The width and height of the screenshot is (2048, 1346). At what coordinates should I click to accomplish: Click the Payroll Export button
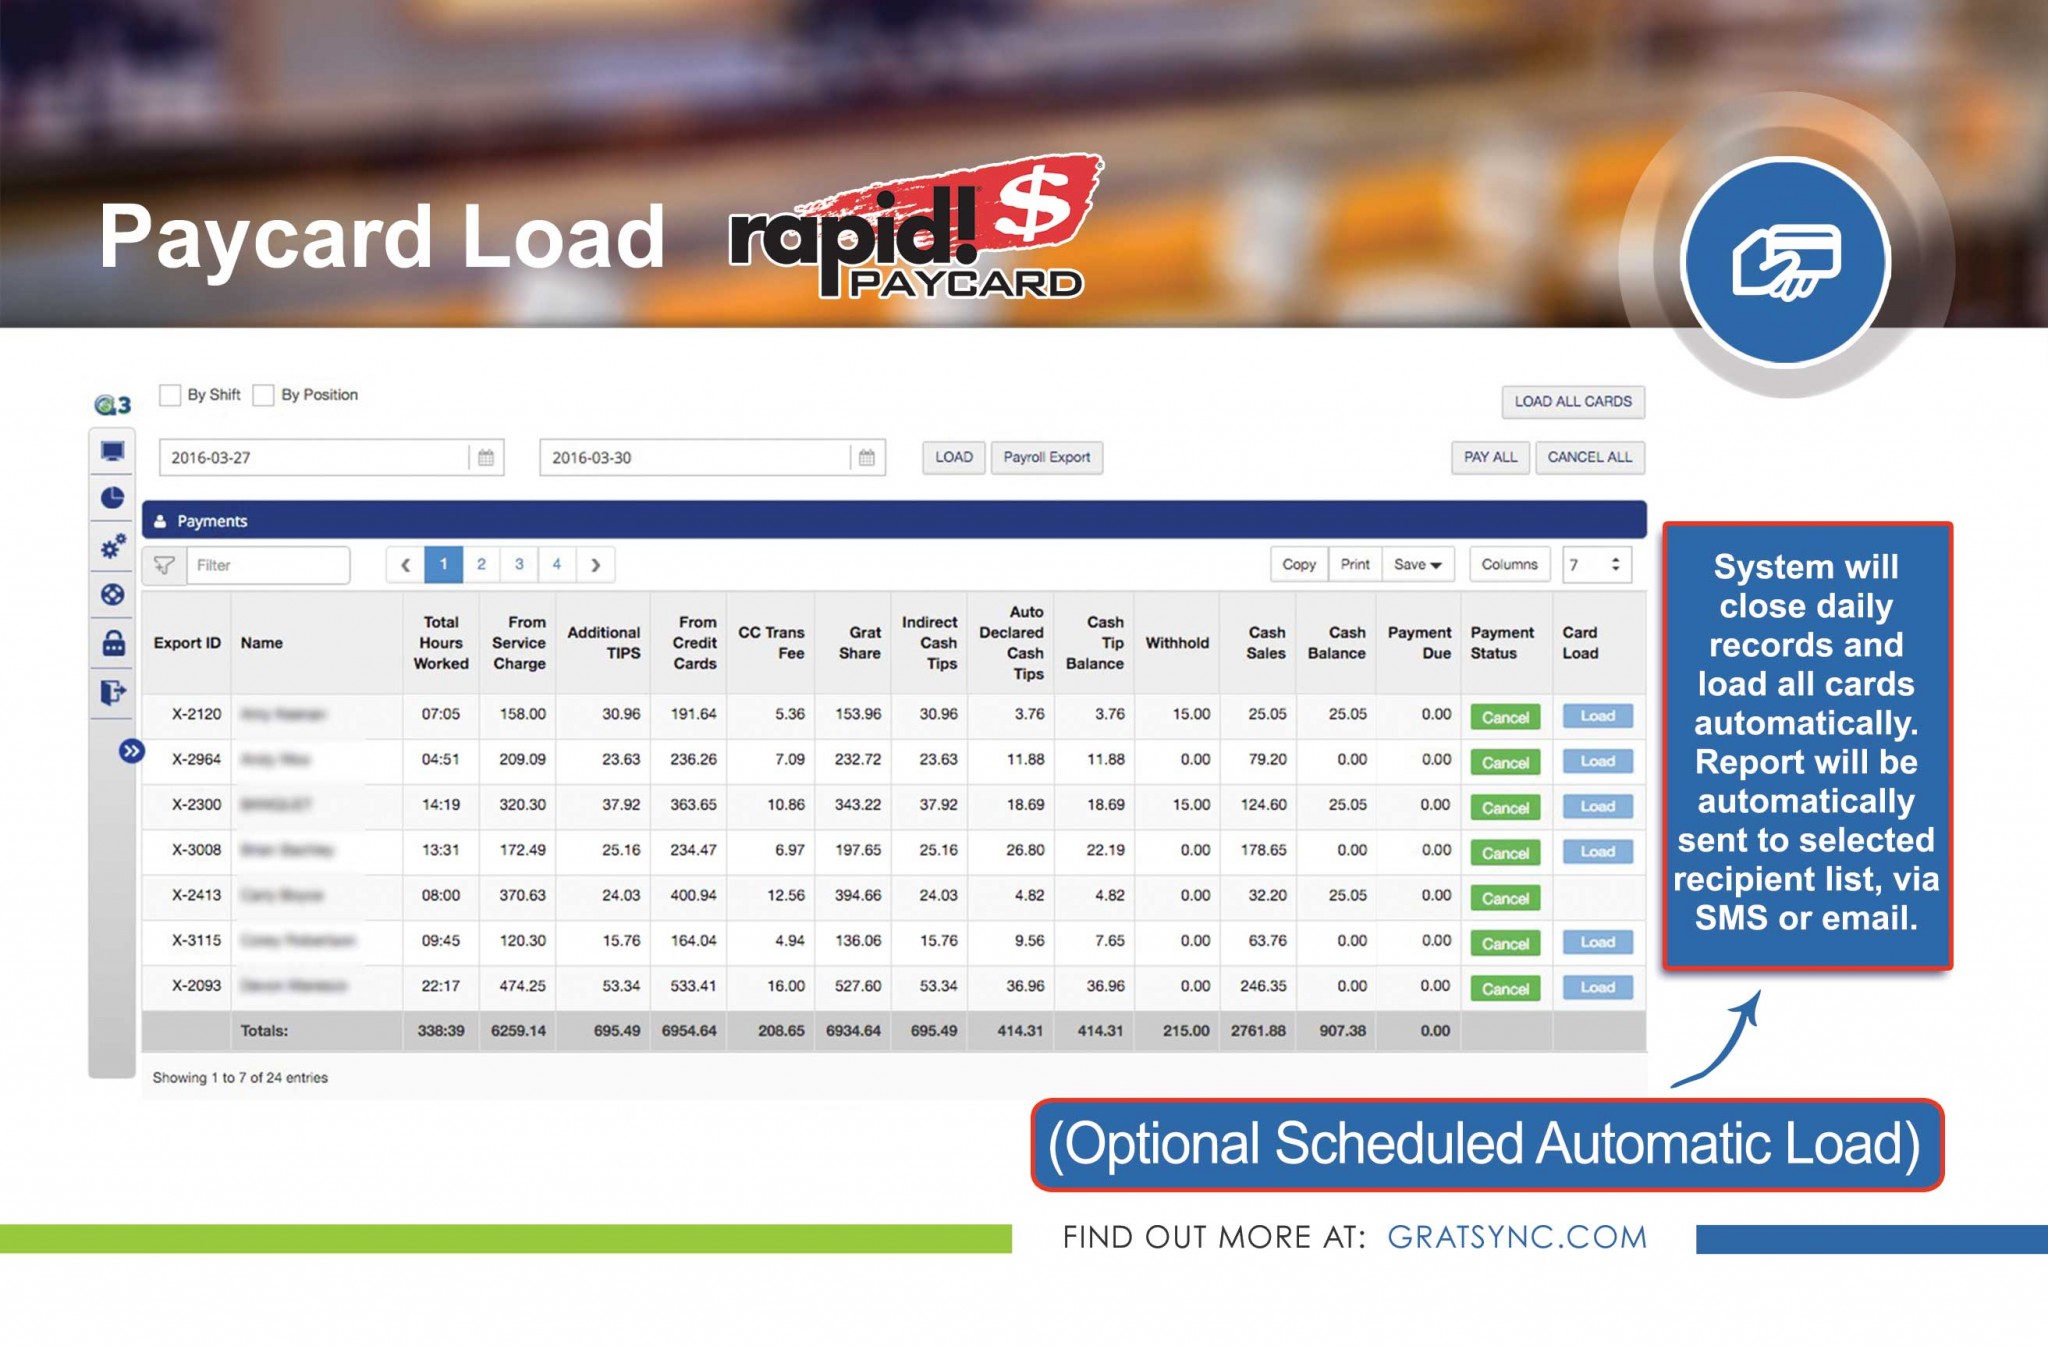1046,458
